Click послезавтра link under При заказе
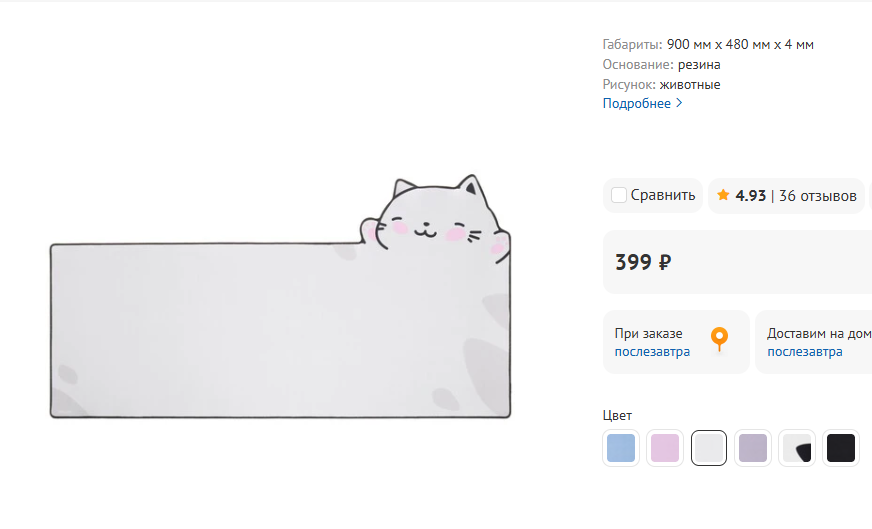Viewport: 872px width, 529px height. [652, 351]
